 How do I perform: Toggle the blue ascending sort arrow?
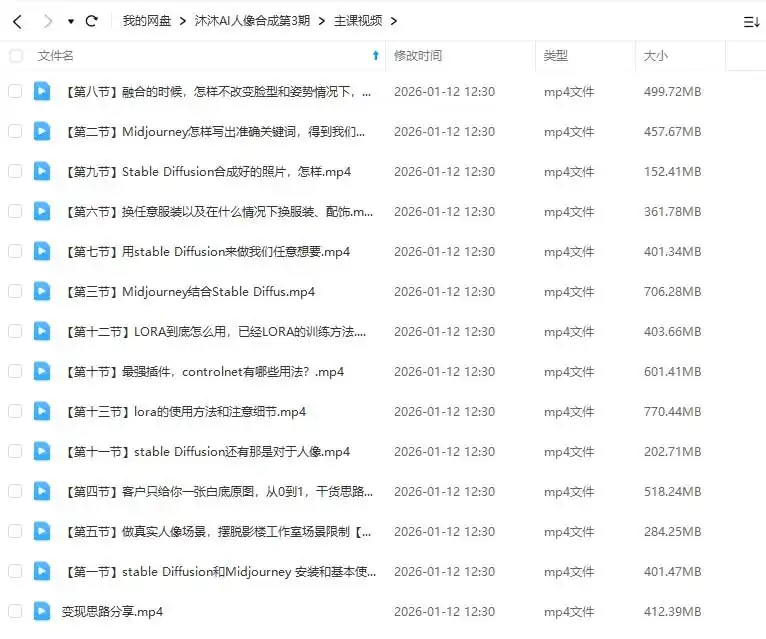(x=376, y=56)
